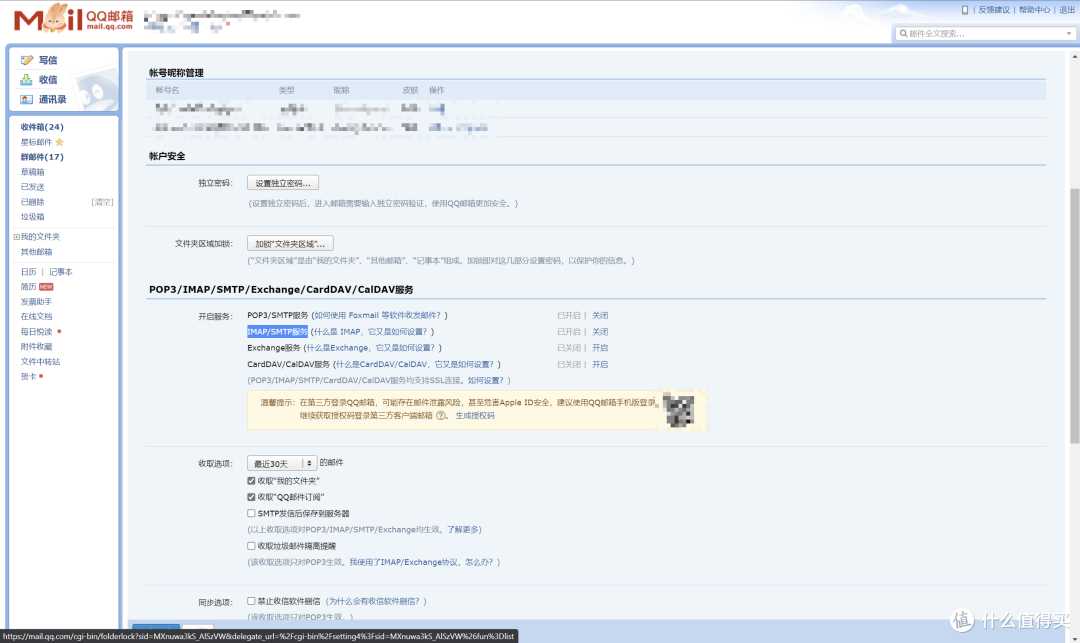Check 禁止收信软件删信 checkbox
Image resolution: width=1080 pixels, height=643 pixels.
point(252,601)
